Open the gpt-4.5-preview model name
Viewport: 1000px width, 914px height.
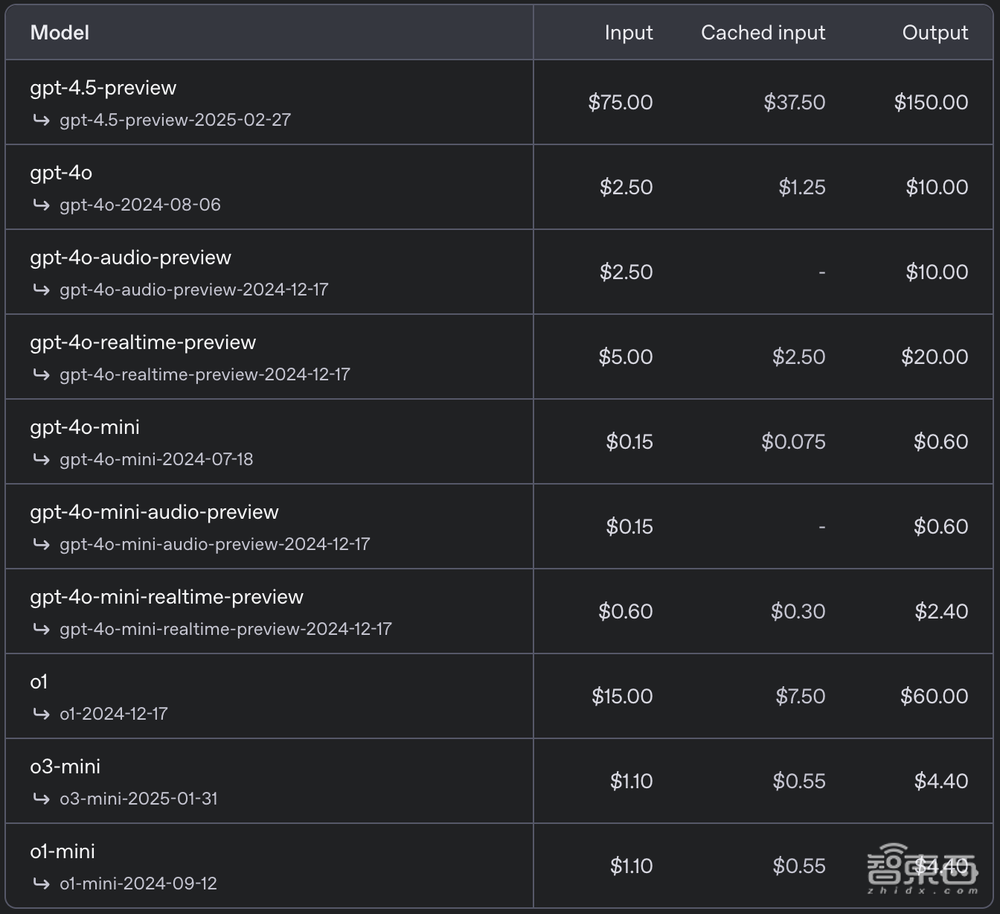(x=103, y=88)
